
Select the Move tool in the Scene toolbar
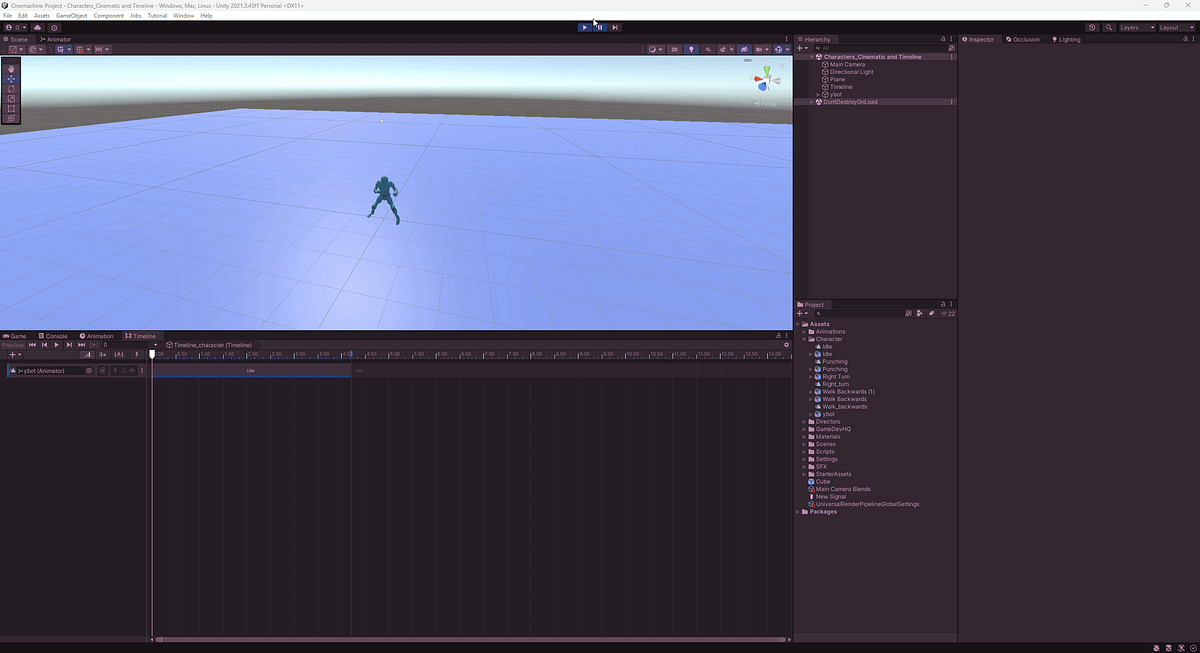pyautogui.click(x=11, y=80)
